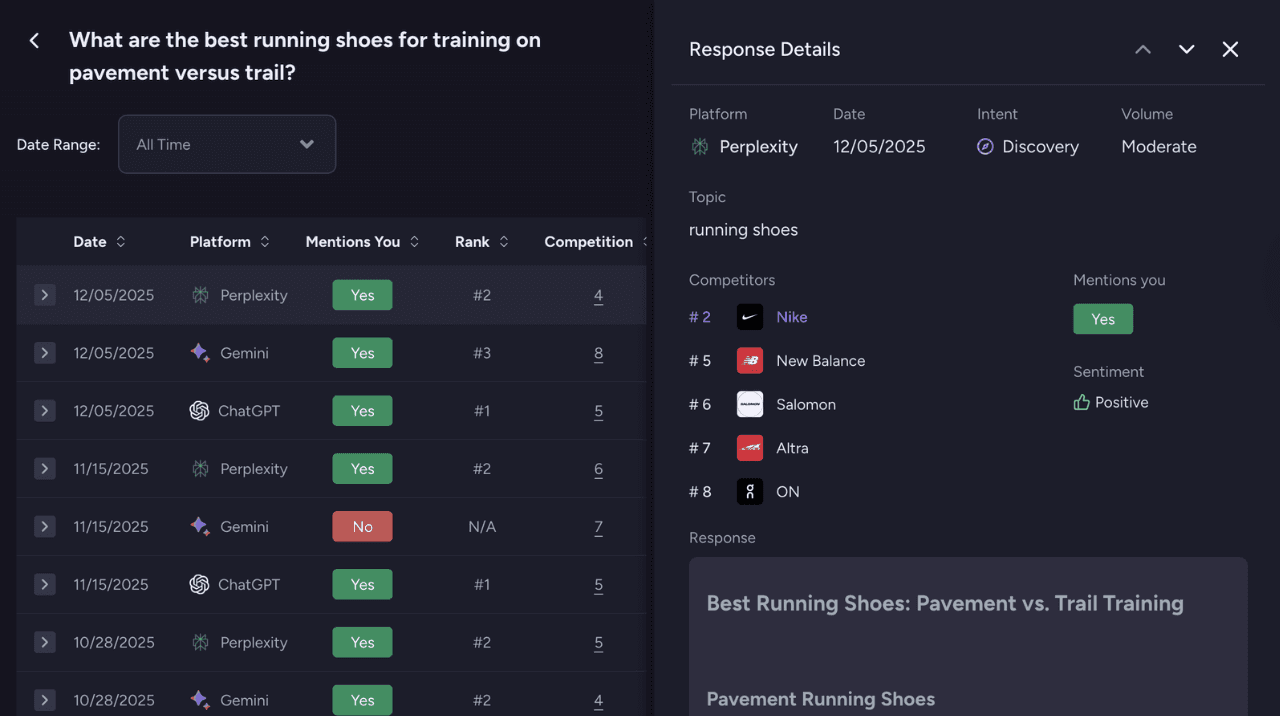
Task: Click the 'N/A' rank cell for Gemini
Action: pos(482,526)
